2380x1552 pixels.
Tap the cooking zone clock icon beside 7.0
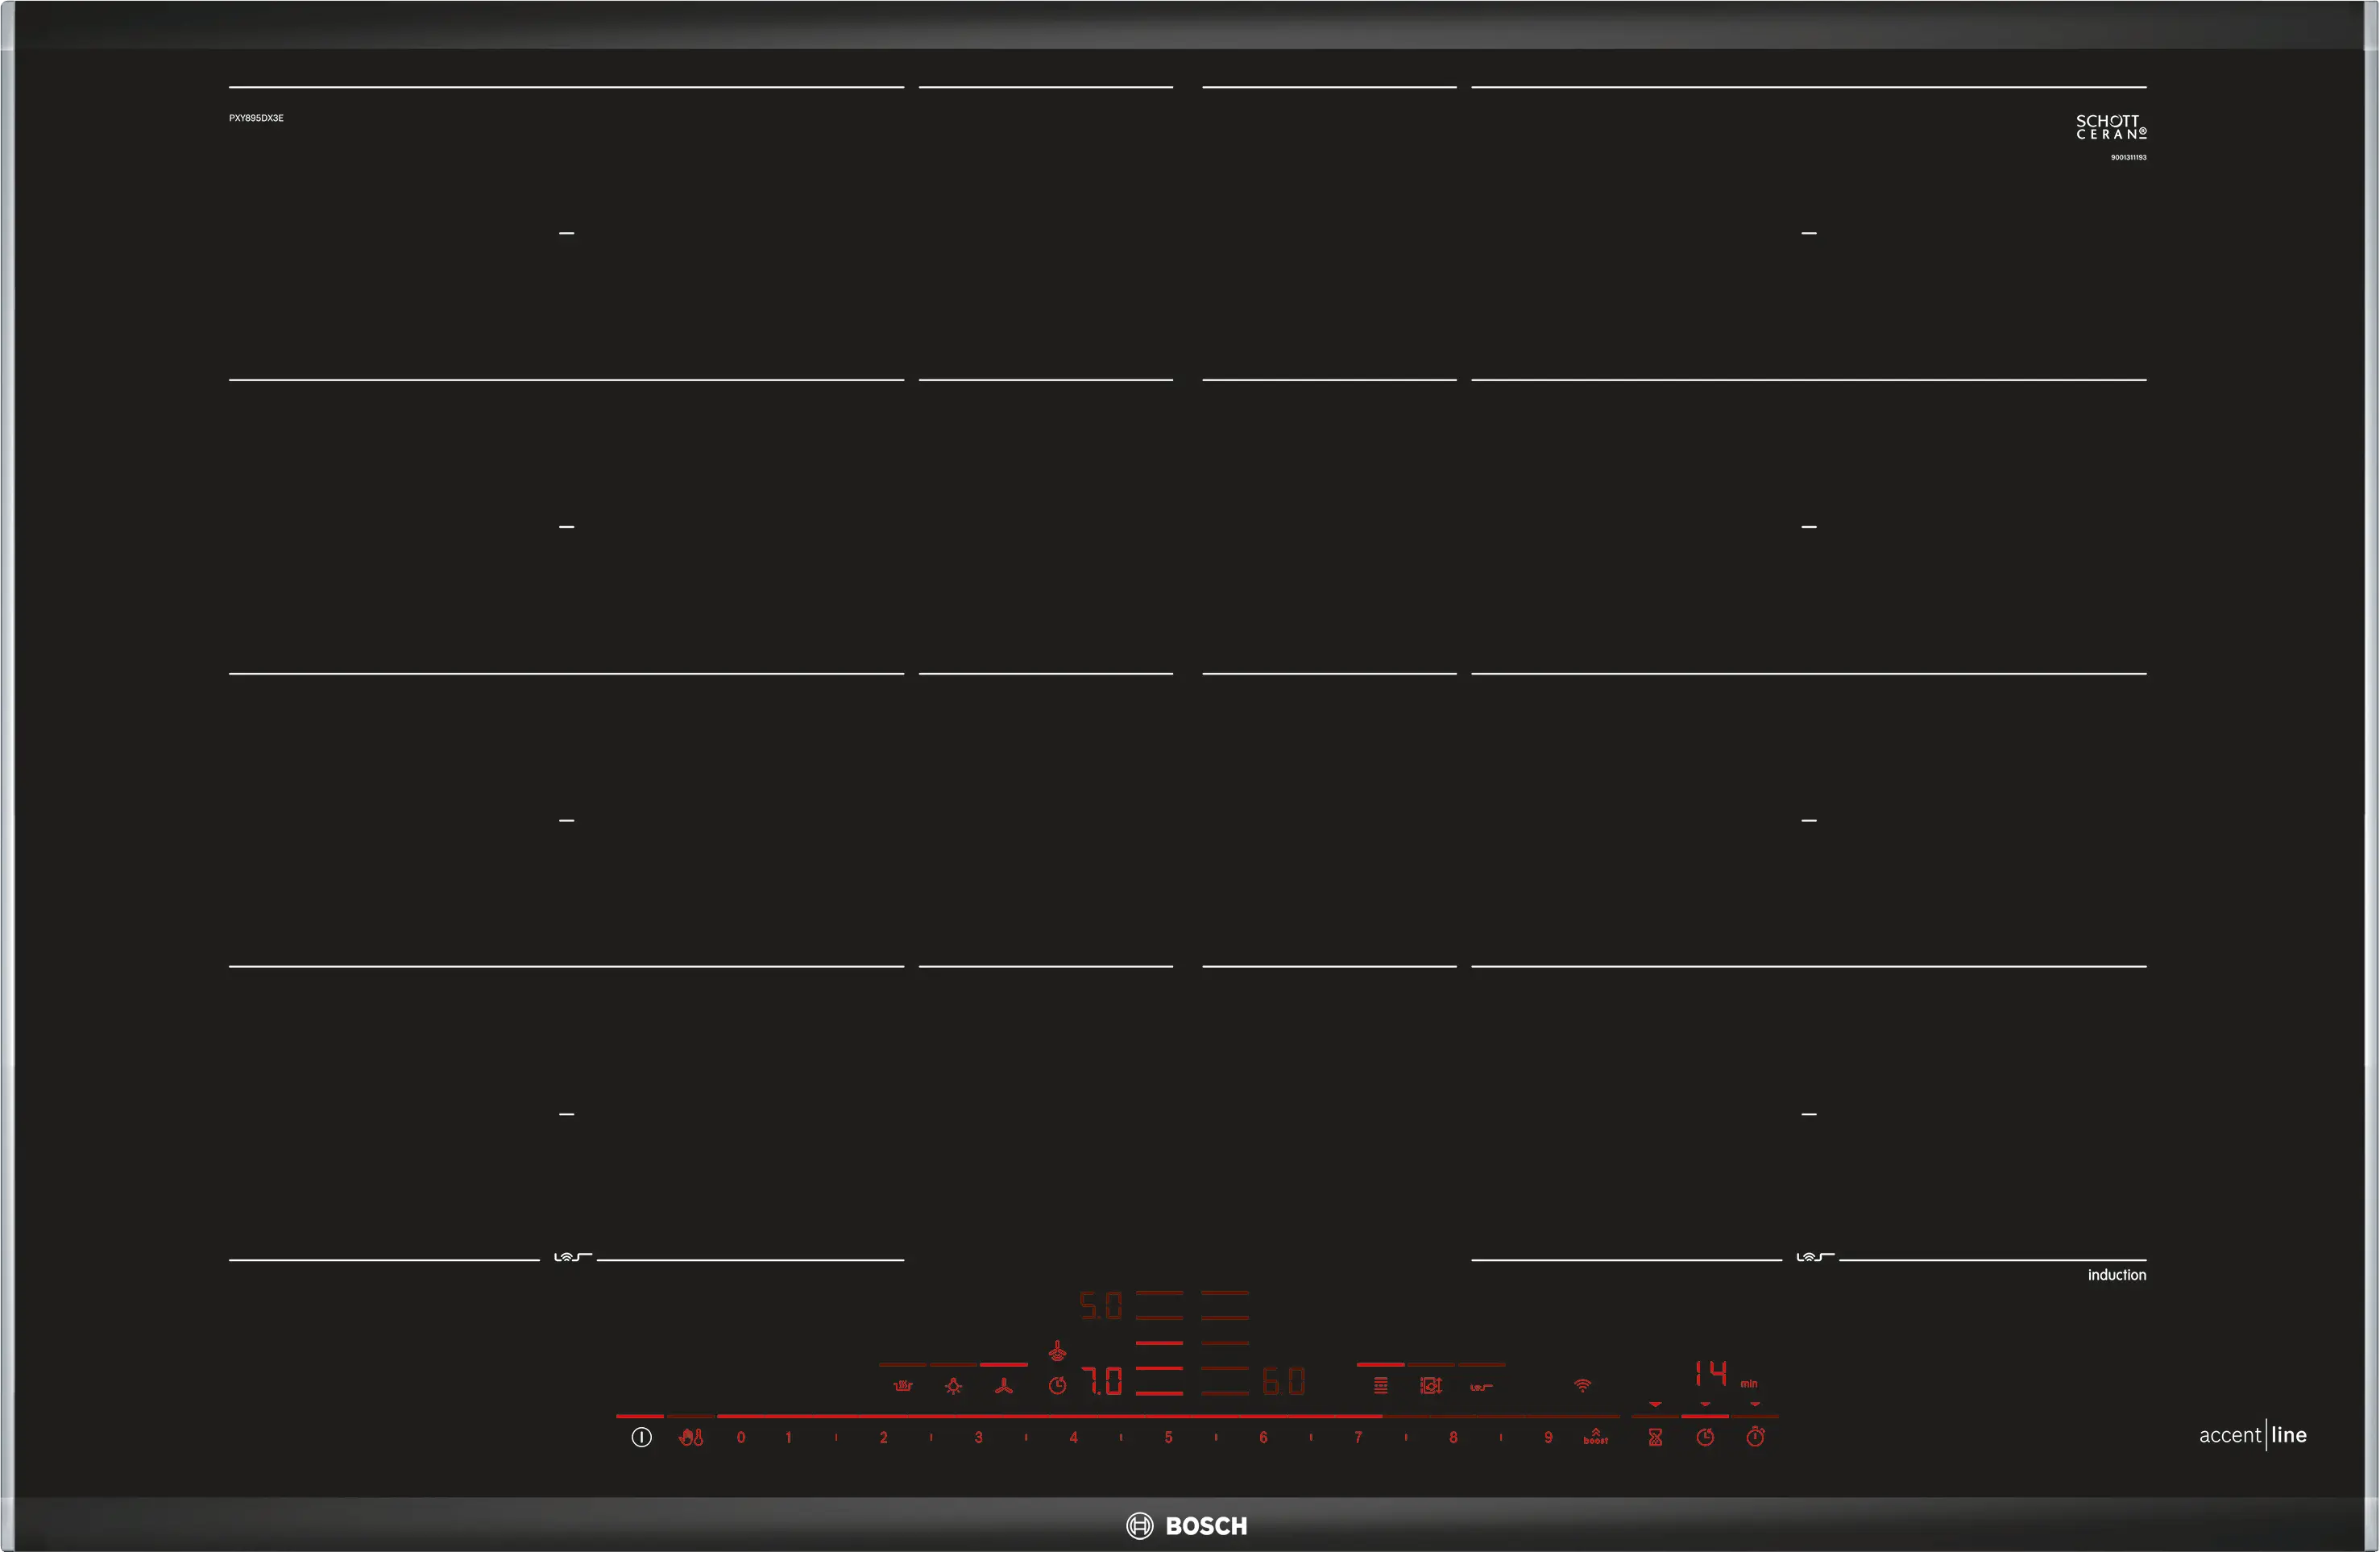coord(1057,1385)
